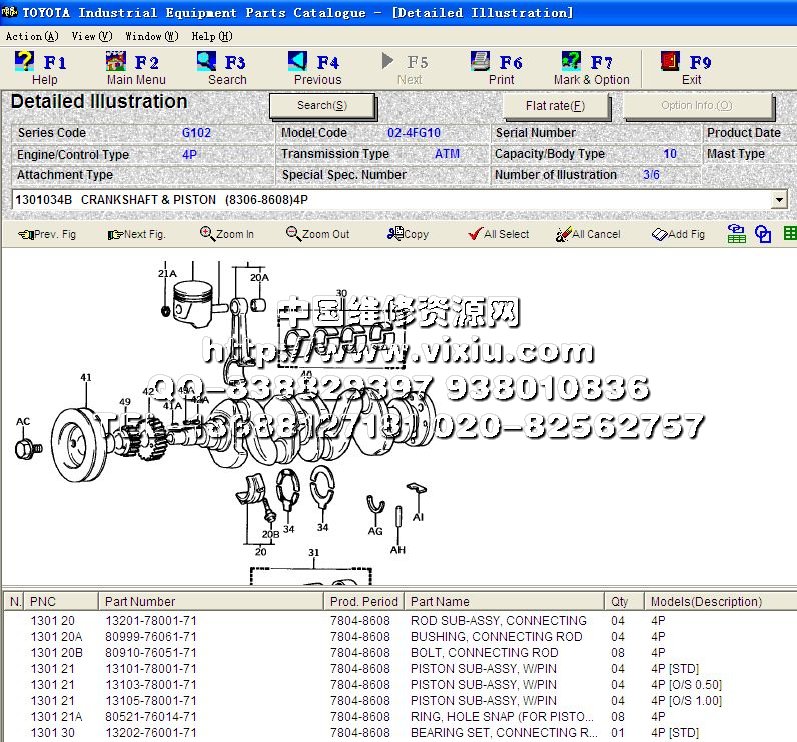This screenshot has height=742, width=797.
Task: Open the Window menu
Action: 150,36
